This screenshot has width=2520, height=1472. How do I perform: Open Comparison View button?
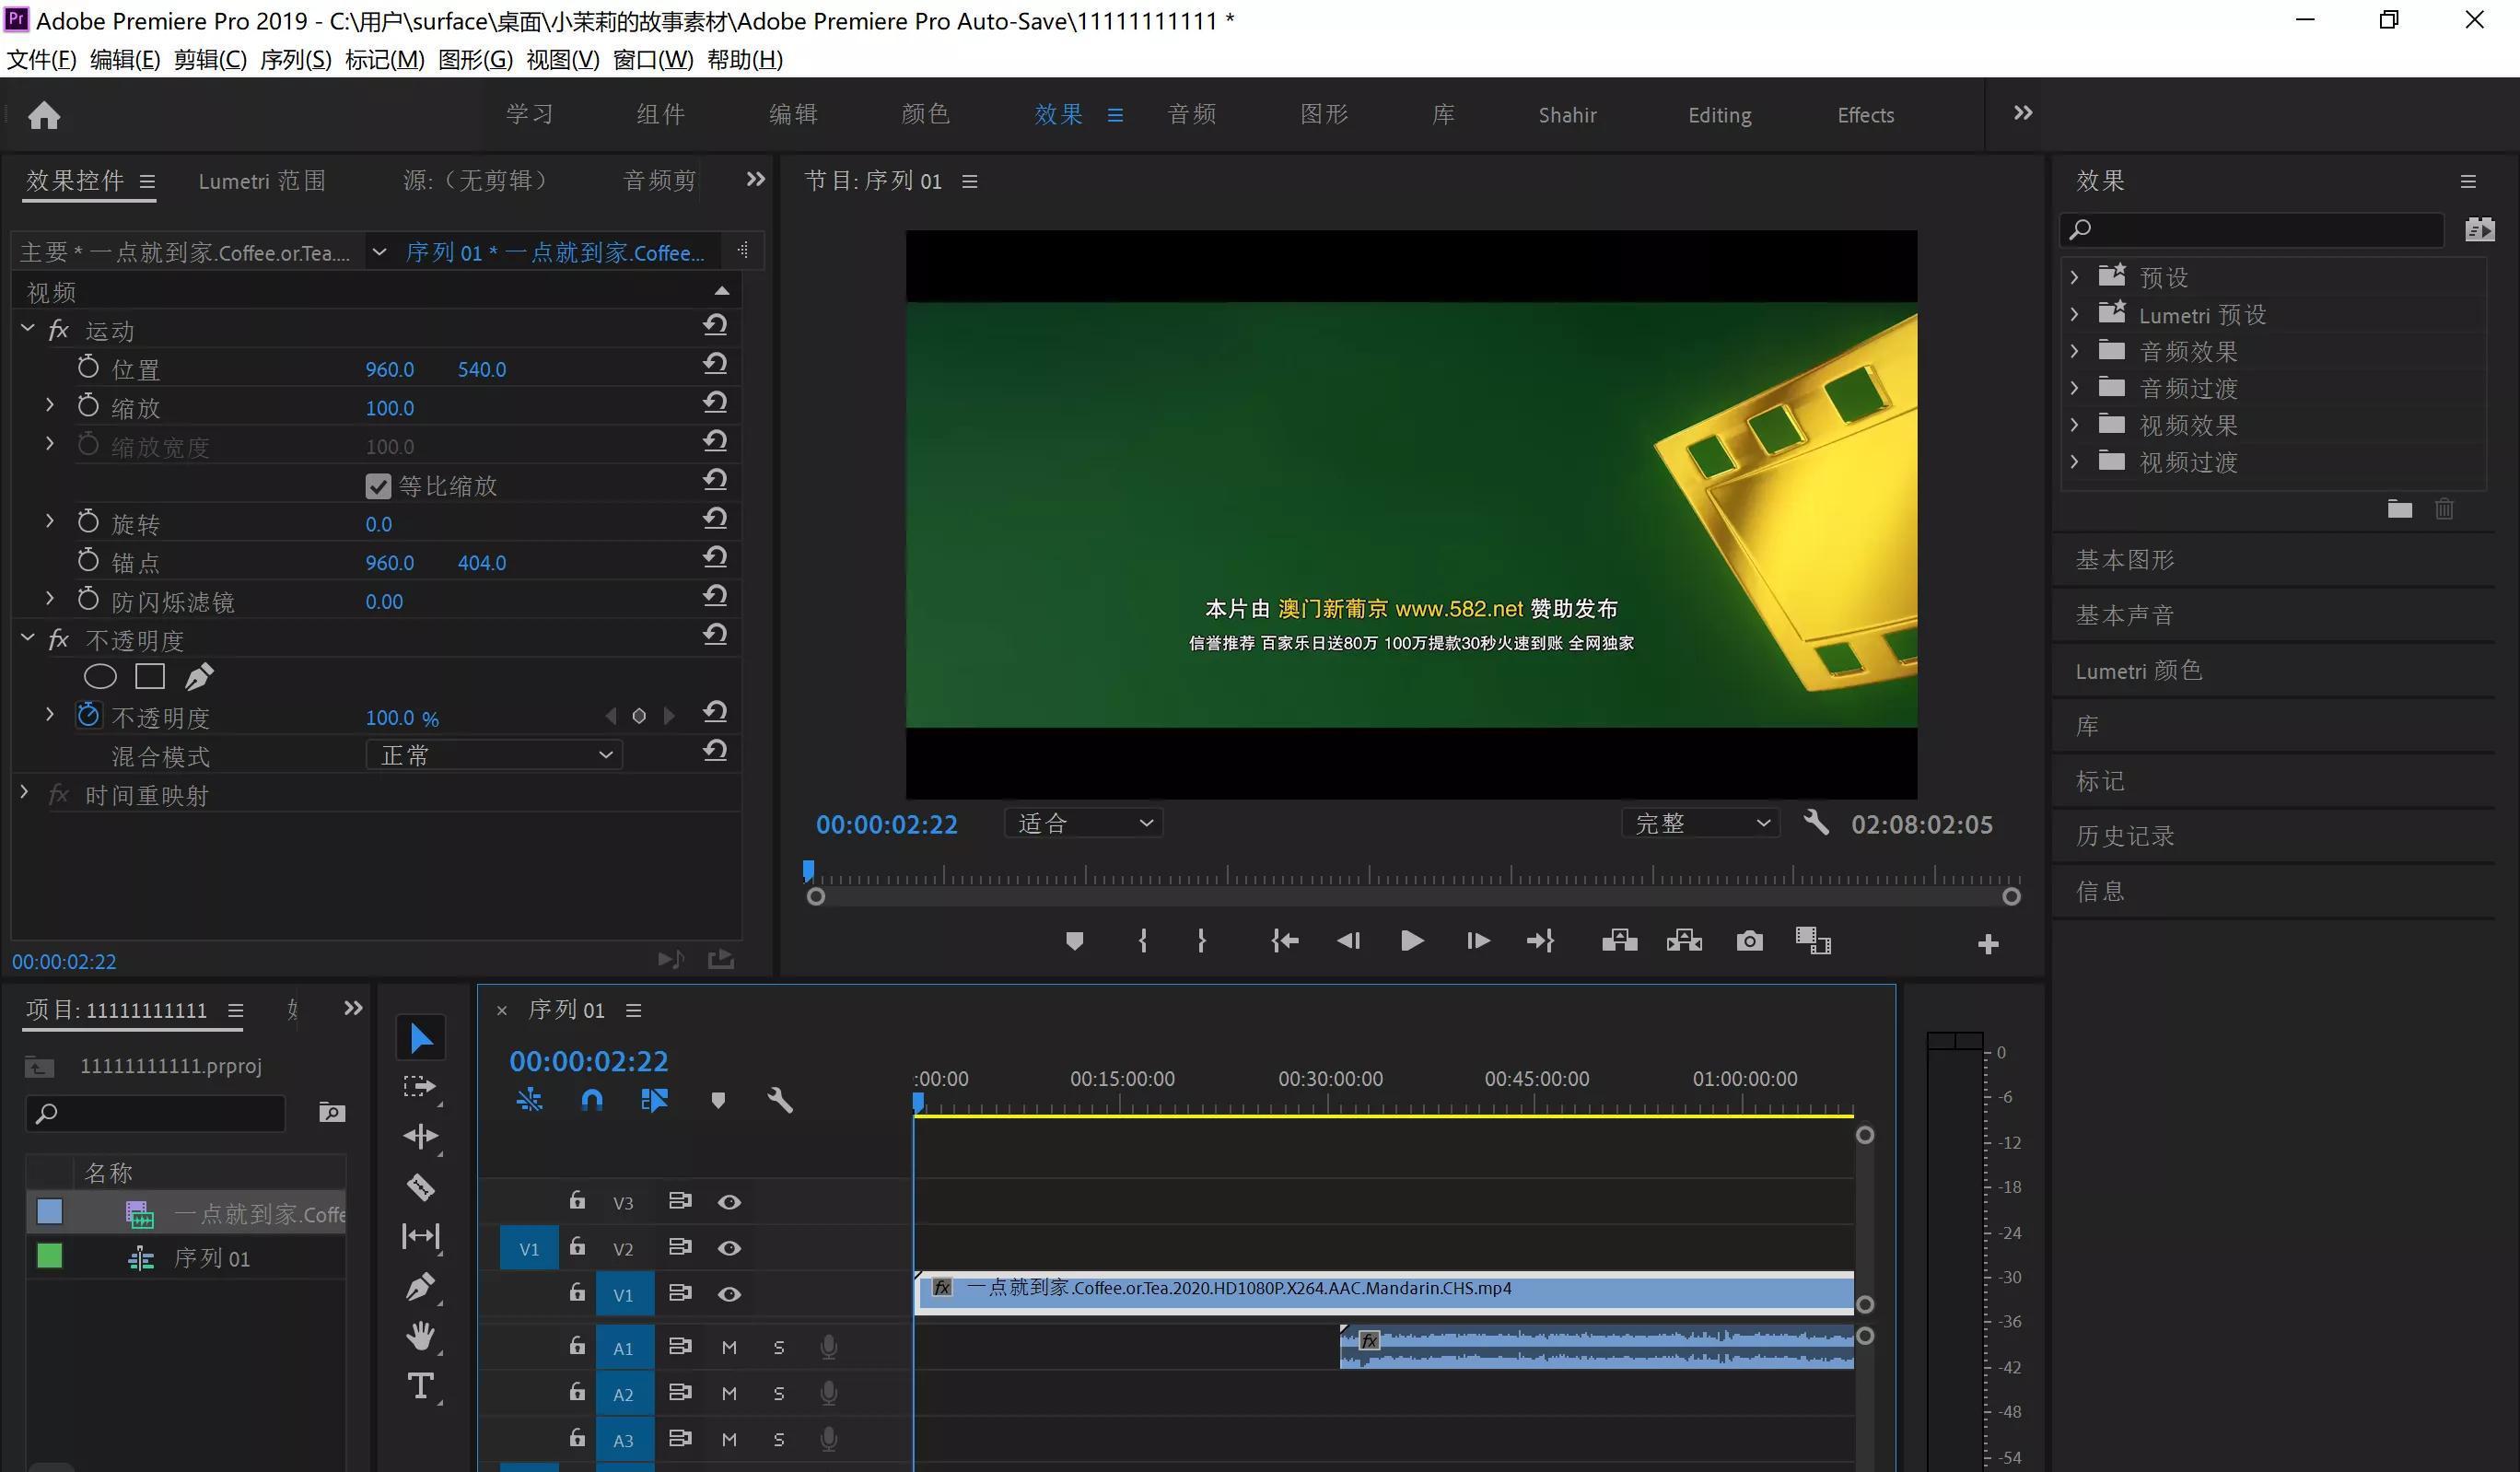[1813, 941]
